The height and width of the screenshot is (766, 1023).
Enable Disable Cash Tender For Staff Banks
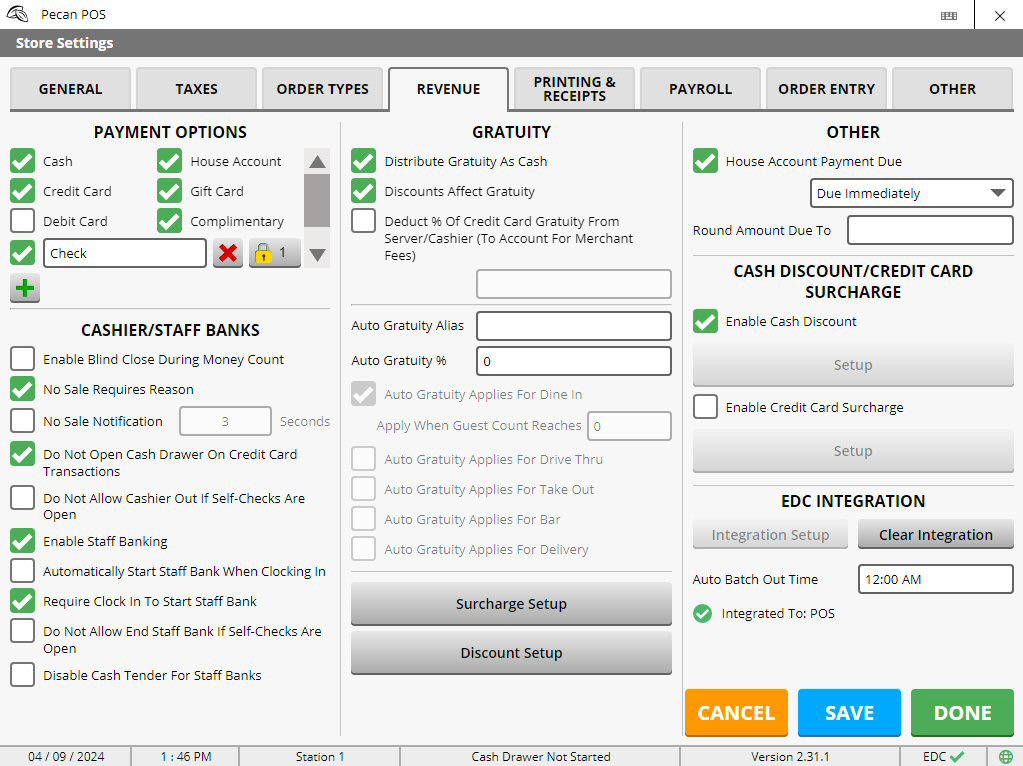[x=23, y=675]
